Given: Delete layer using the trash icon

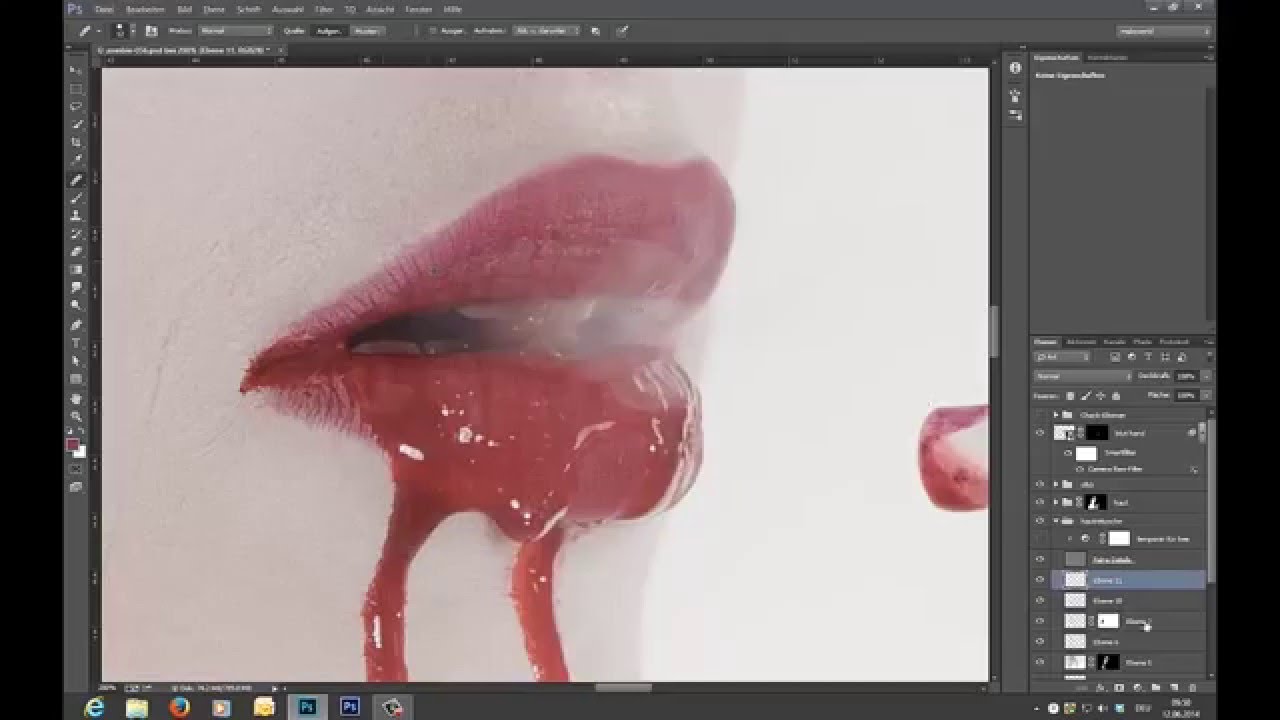Looking at the screenshot, I should (1192, 688).
